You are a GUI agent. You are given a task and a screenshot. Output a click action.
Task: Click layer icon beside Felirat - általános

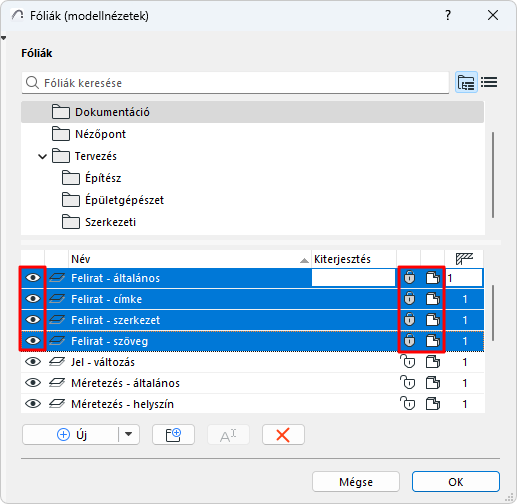pyautogui.click(x=57, y=278)
